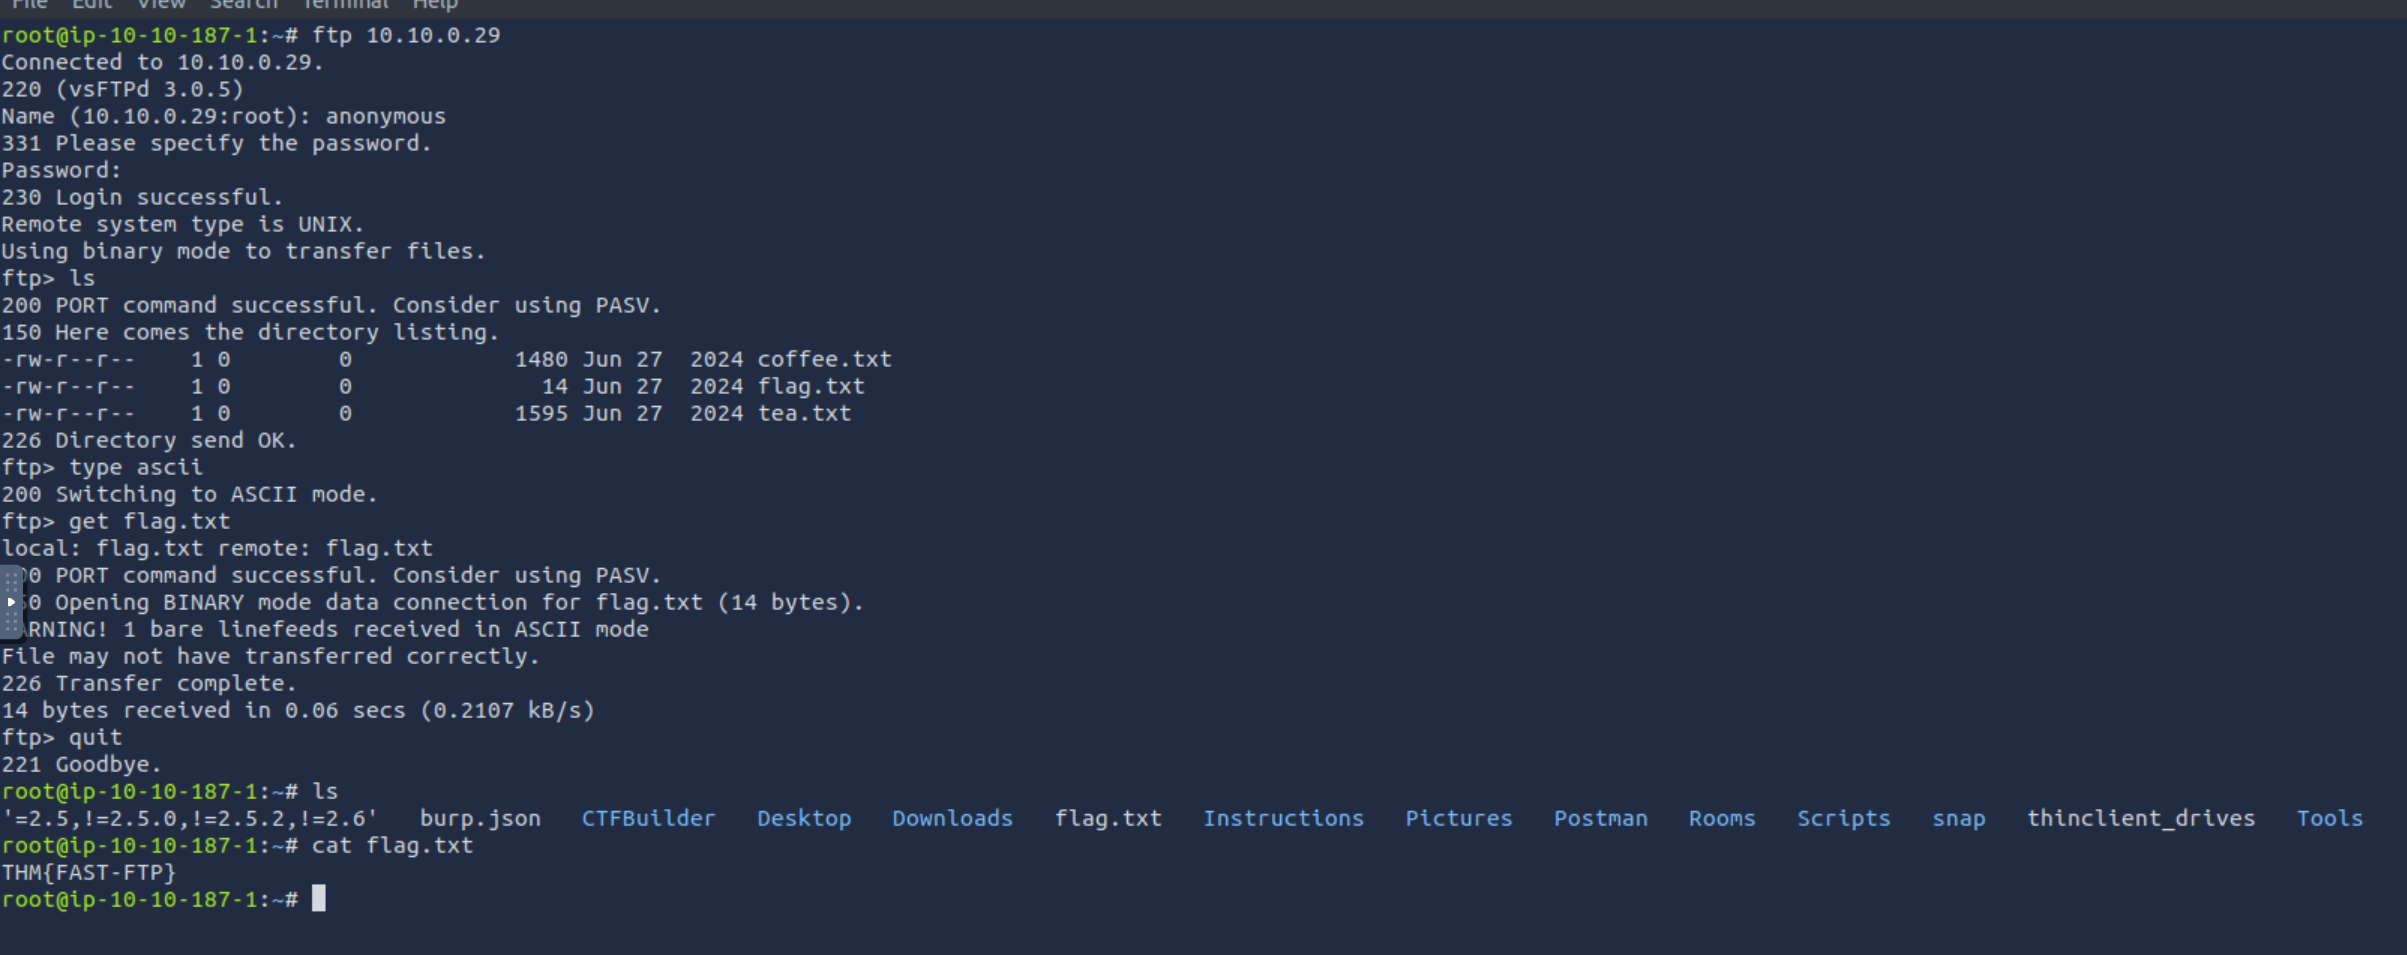The width and height of the screenshot is (2407, 955).
Task: Click the Scripts directory name
Action: (x=1843, y=818)
